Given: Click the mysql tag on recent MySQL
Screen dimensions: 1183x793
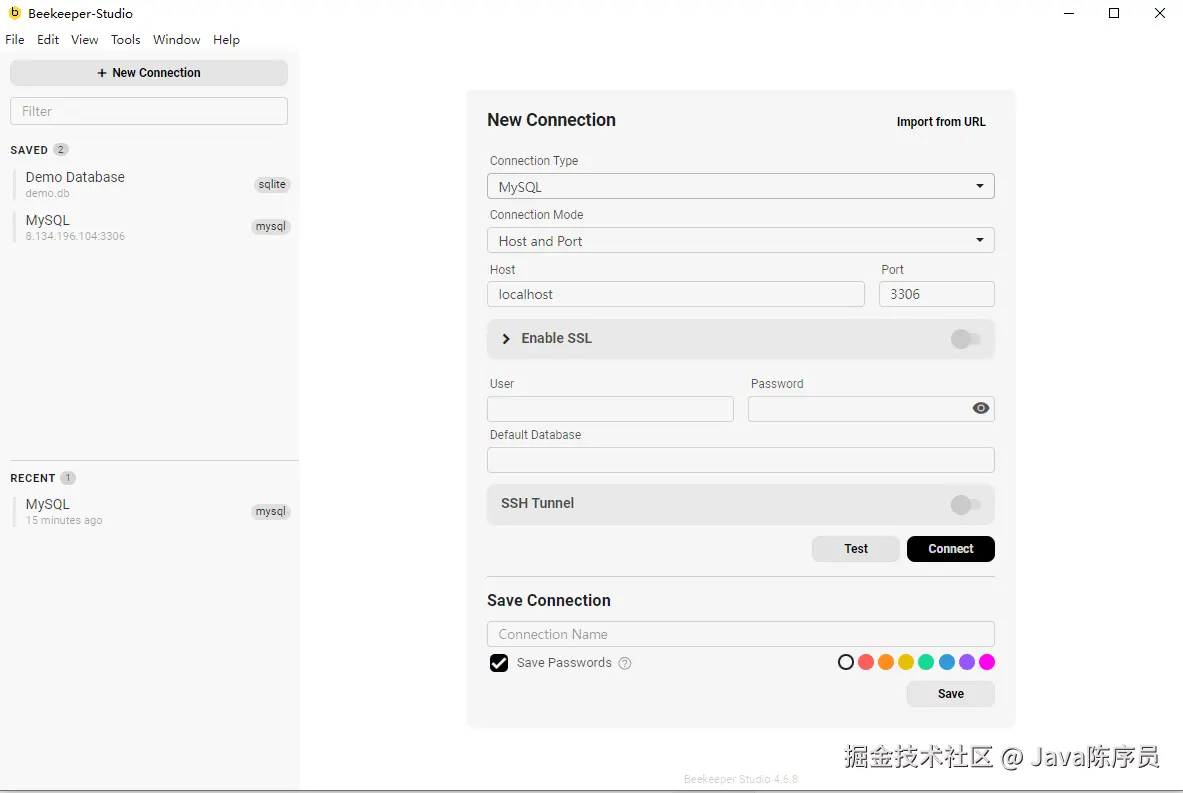Looking at the screenshot, I should tap(270, 512).
